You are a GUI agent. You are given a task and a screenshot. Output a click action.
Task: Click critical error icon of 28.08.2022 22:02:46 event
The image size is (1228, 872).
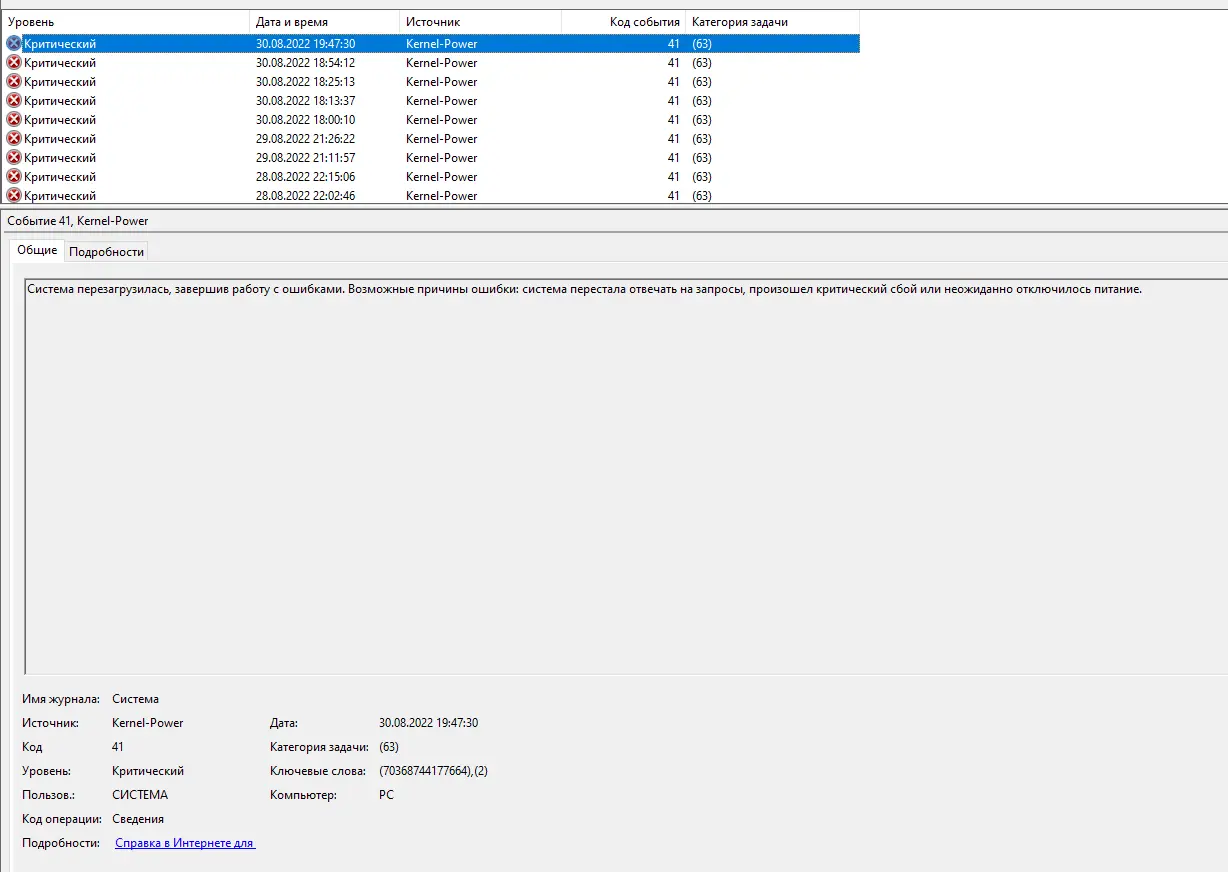pos(13,196)
